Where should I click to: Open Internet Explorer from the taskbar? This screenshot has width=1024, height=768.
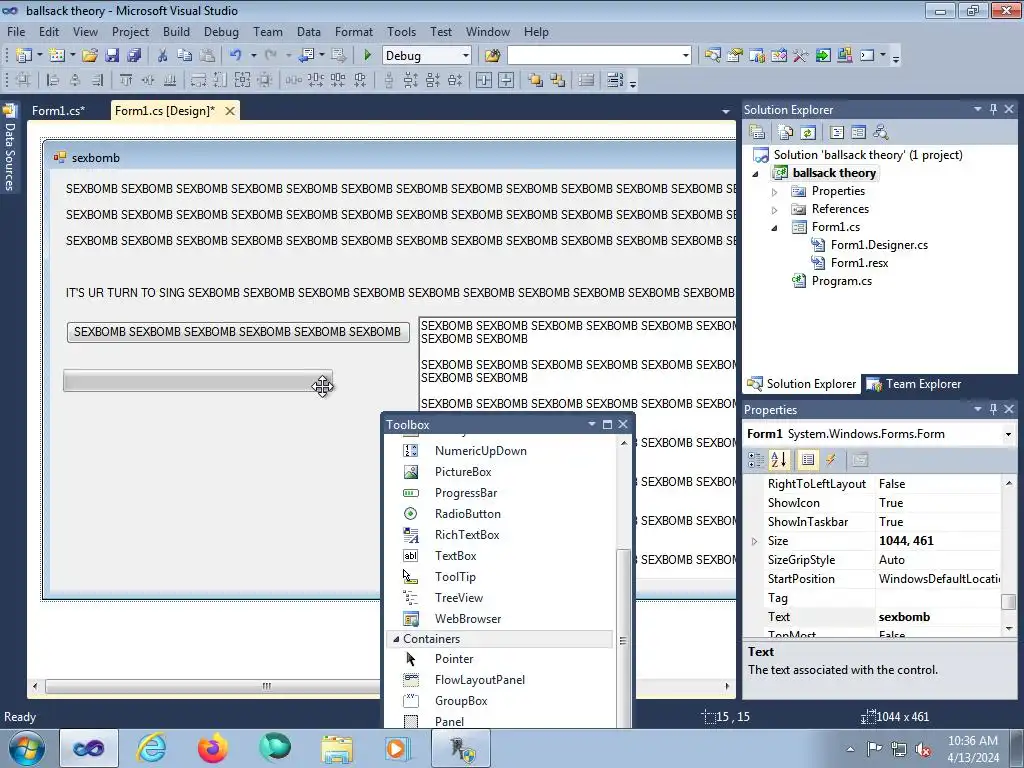tap(152, 748)
